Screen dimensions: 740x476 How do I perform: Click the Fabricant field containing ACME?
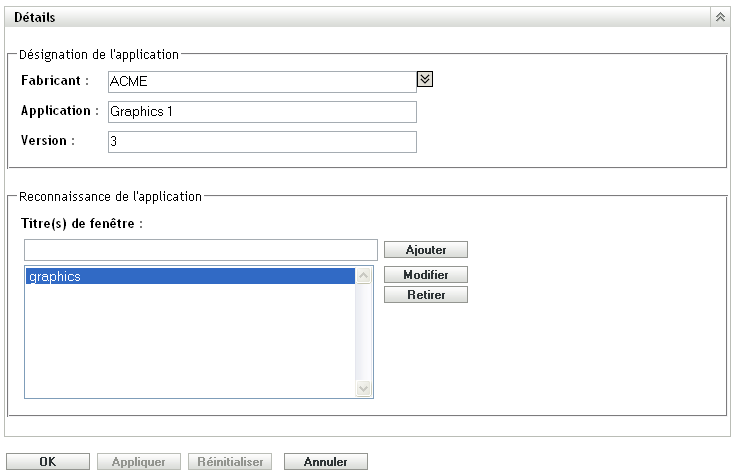(261, 81)
